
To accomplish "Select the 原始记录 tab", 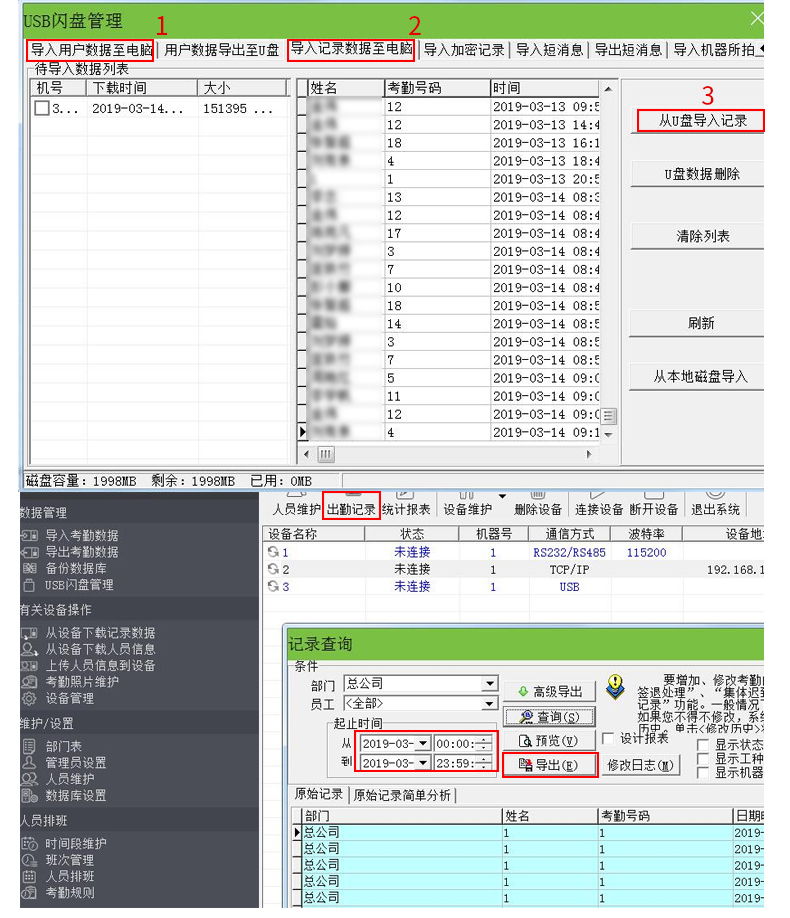I will coord(319,794).
